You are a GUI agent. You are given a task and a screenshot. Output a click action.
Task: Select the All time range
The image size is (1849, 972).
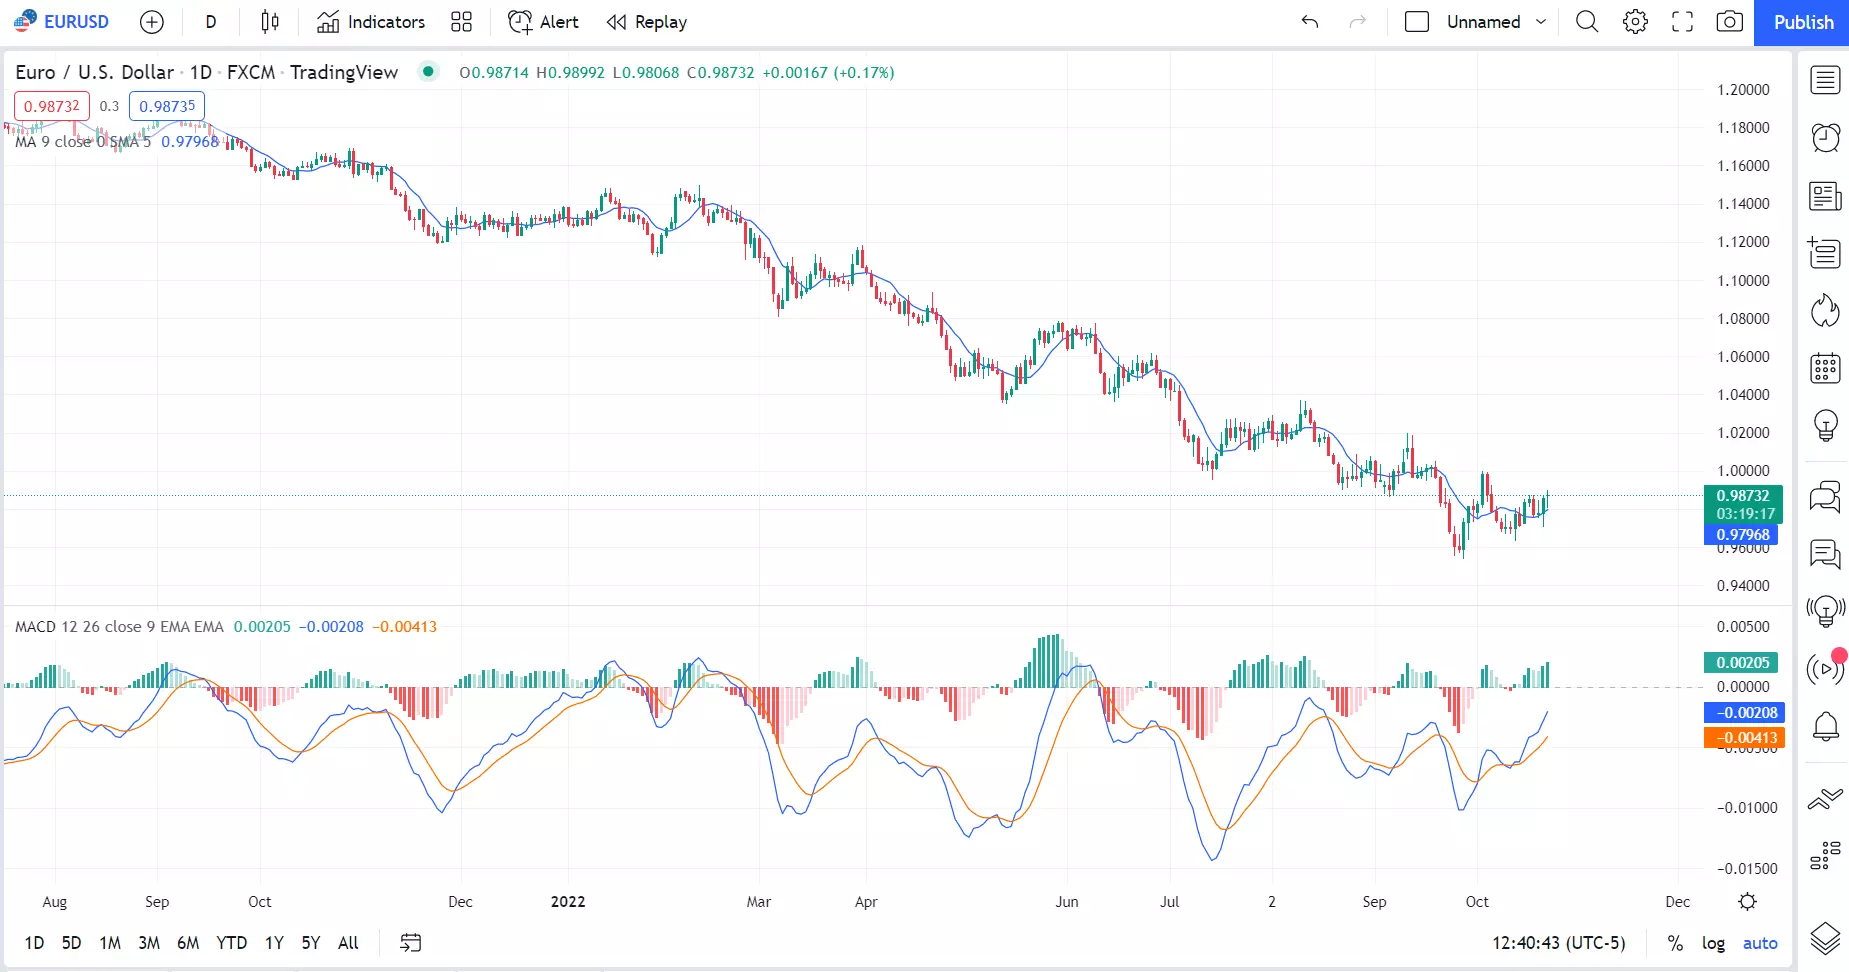(x=348, y=943)
